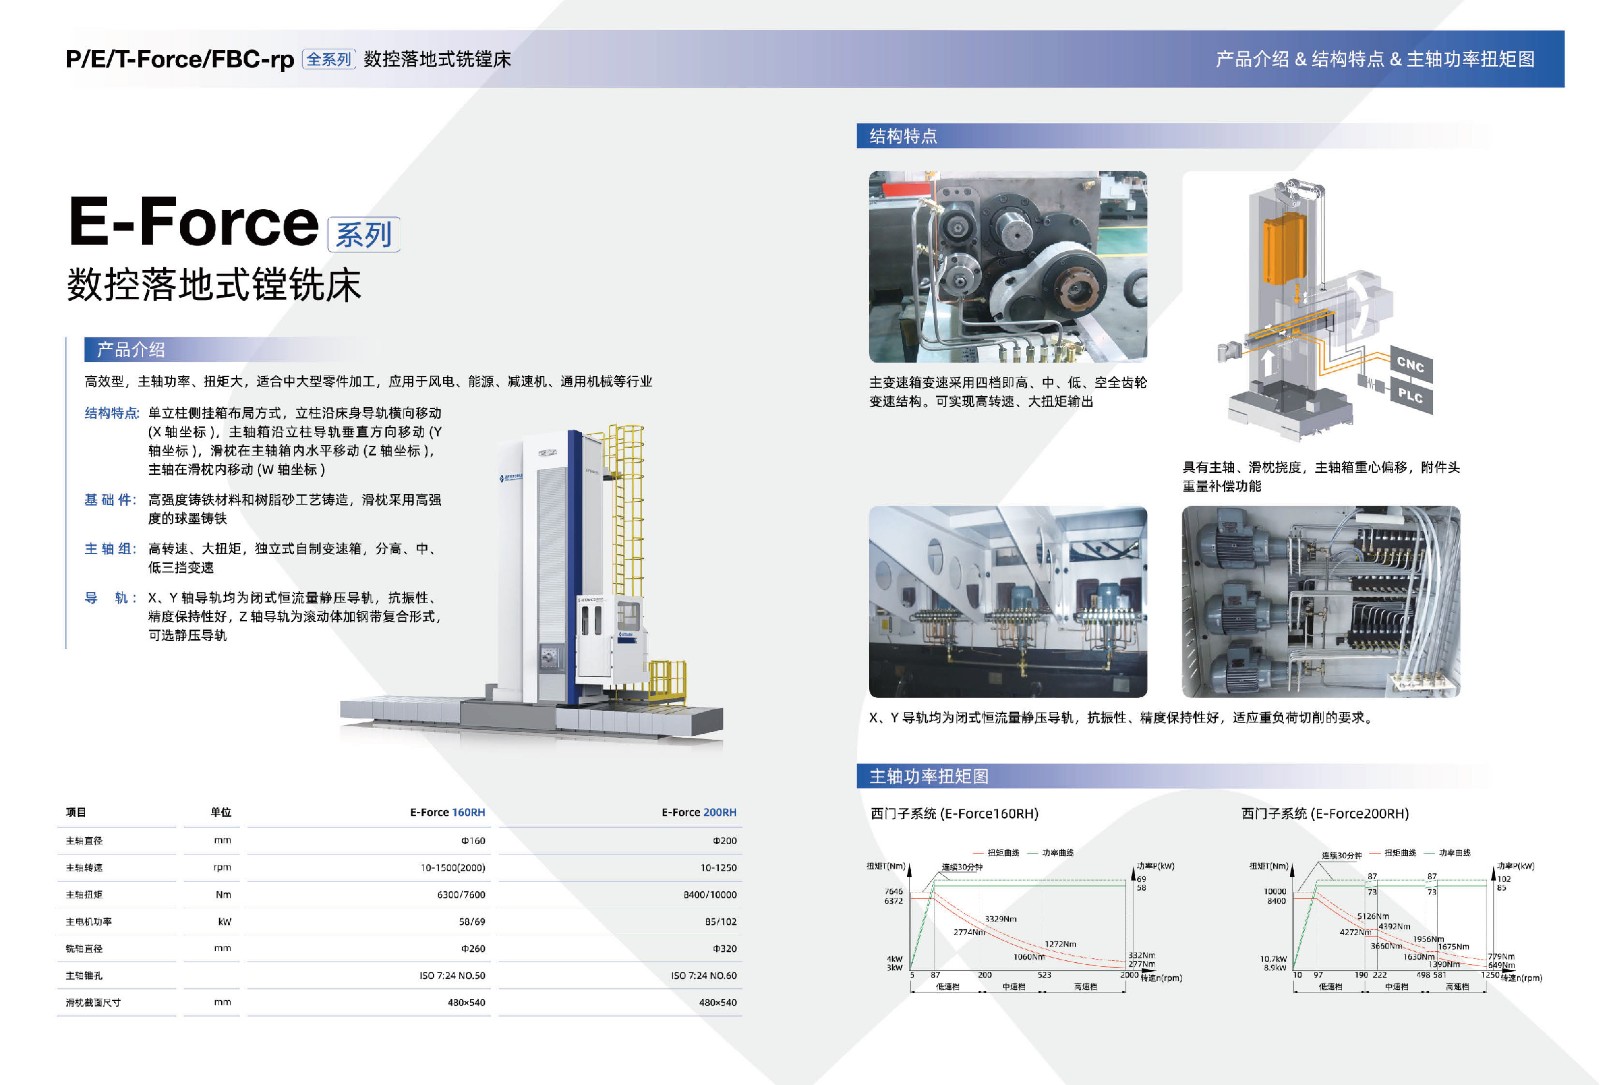Click the 全系列 badge in the header
1600x1085 pixels.
coord(328,60)
